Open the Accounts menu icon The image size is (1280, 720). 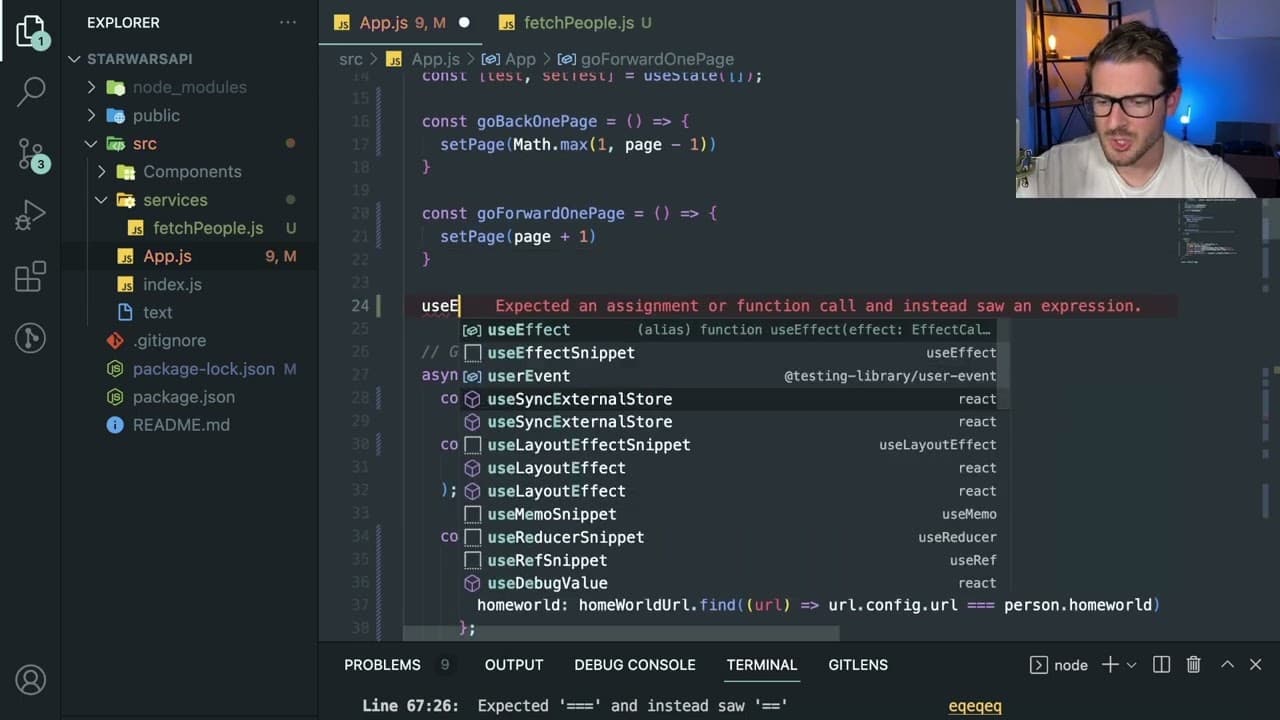point(31,680)
